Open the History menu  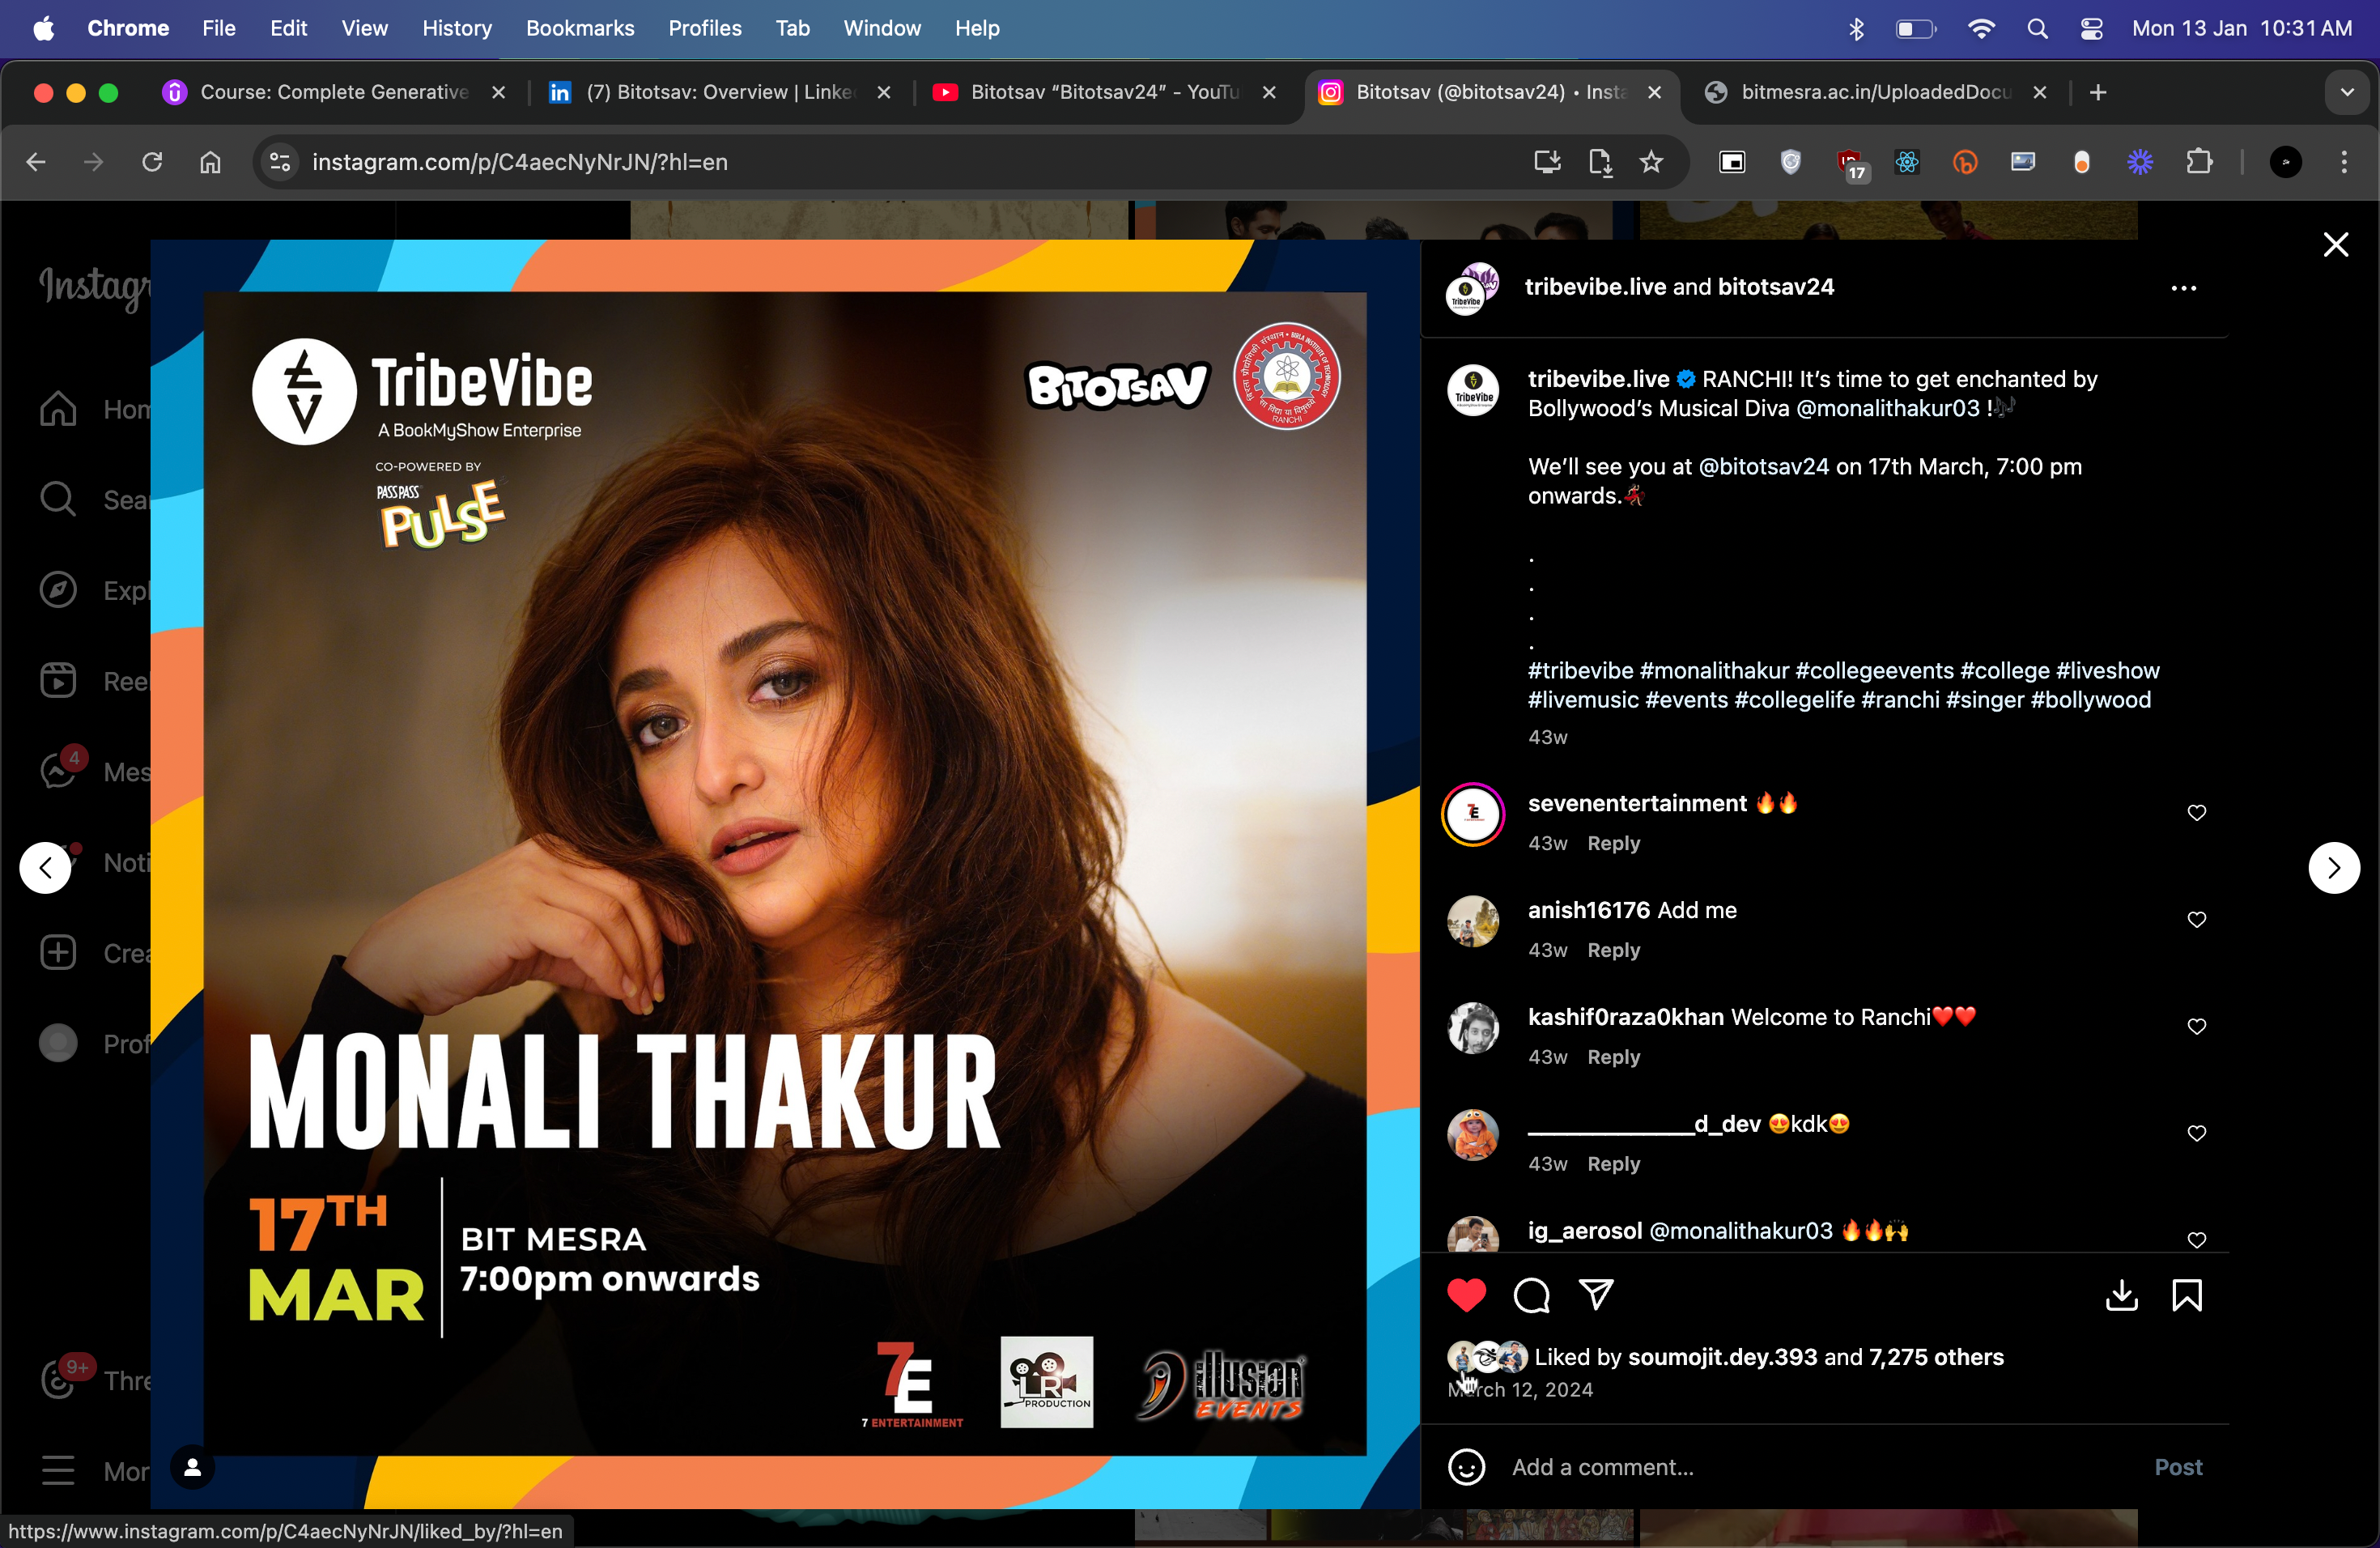point(457,28)
